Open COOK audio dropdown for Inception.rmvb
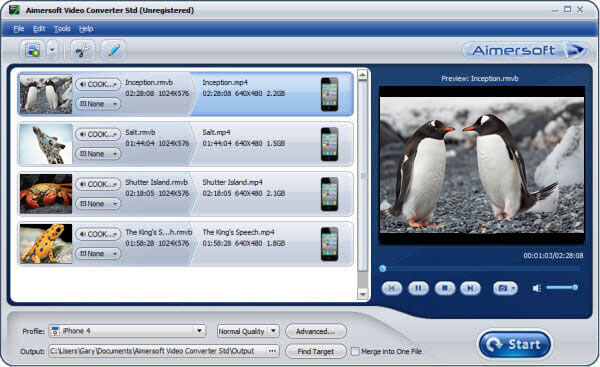This screenshot has width=600, height=367. click(x=98, y=84)
